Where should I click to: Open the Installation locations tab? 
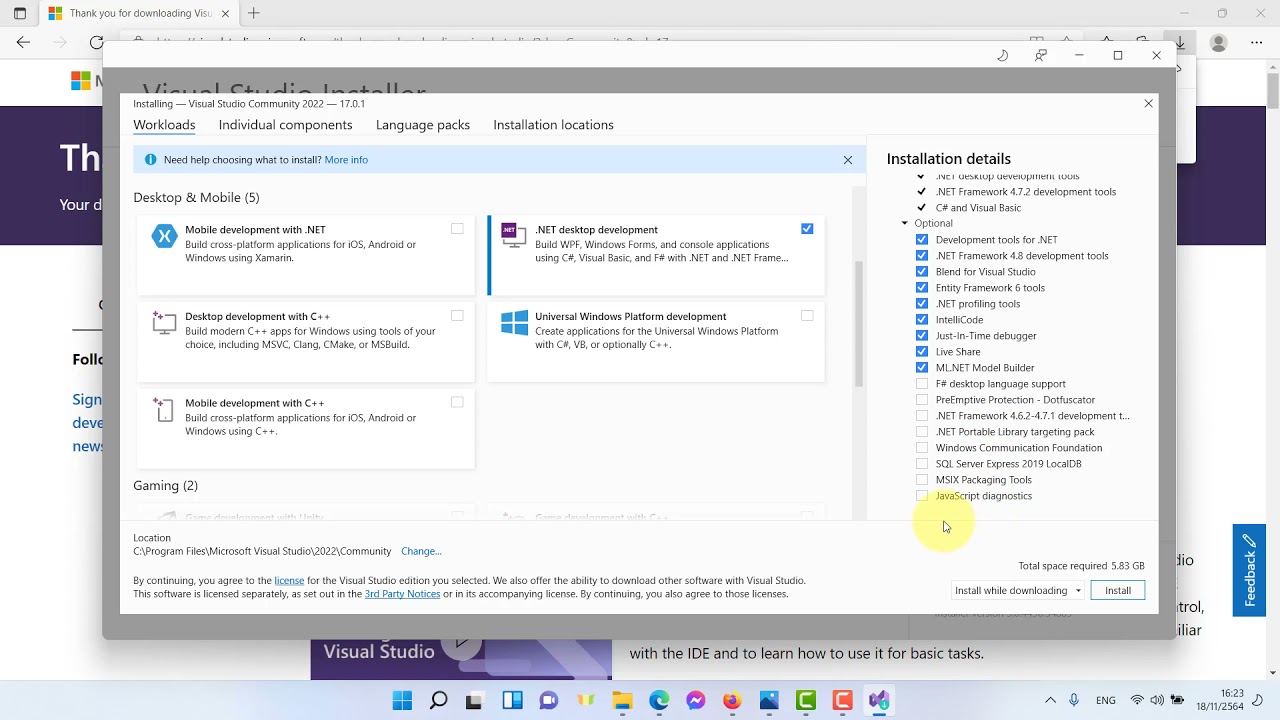[x=553, y=125]
